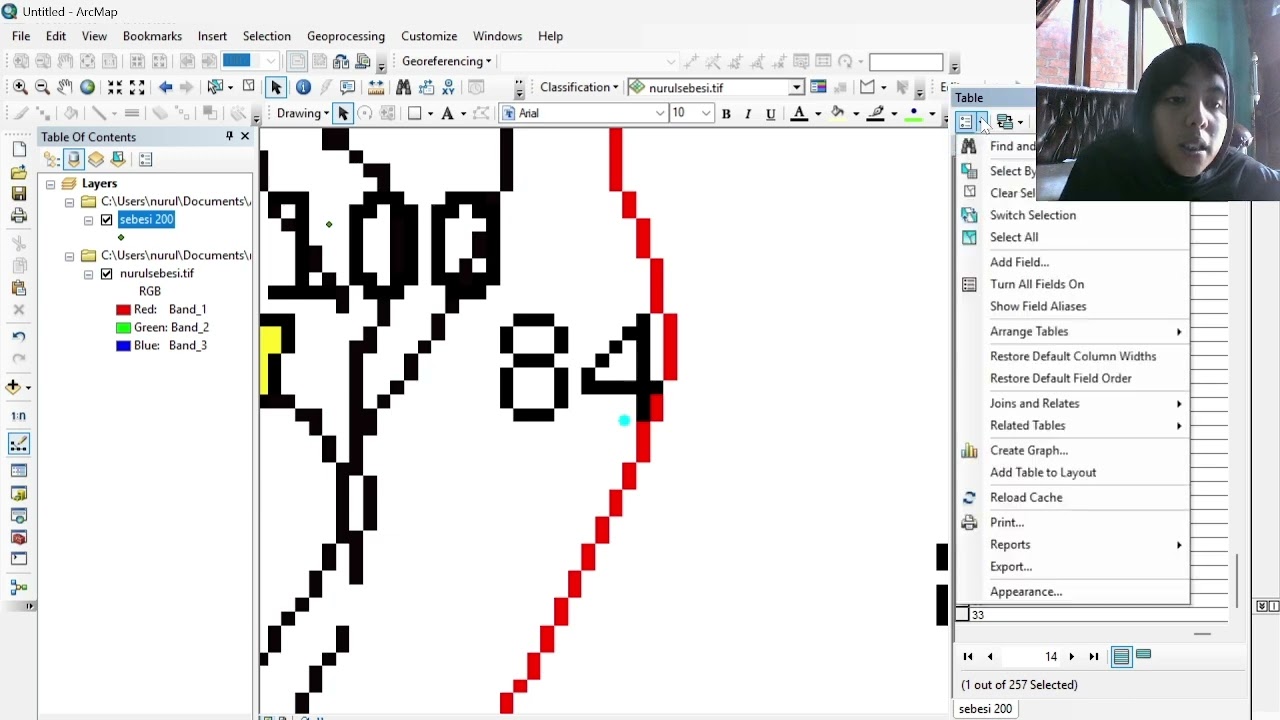Toggle Italic text formatting
The width and height of the screenshot is (1280, 720).
tap(748, 114)
